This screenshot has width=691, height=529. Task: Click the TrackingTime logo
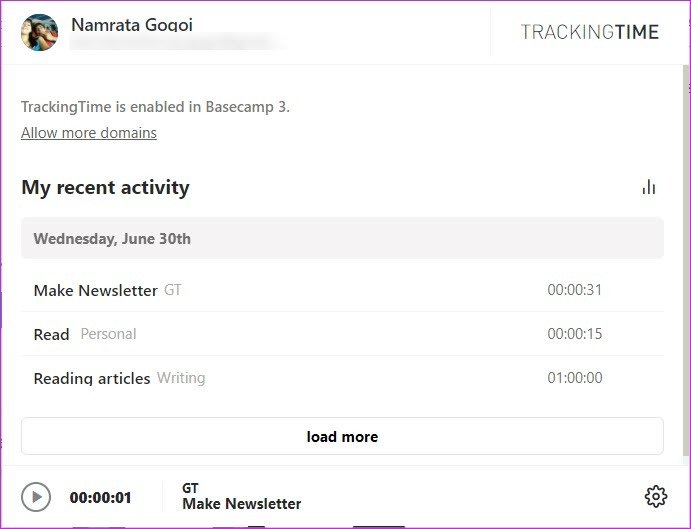click(x=590, y=32)
